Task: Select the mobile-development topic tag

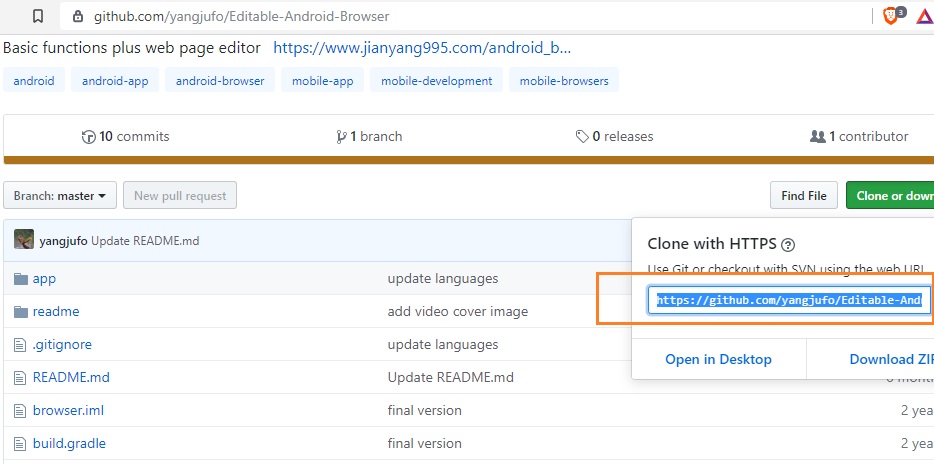Action: (x=437, y=80)
